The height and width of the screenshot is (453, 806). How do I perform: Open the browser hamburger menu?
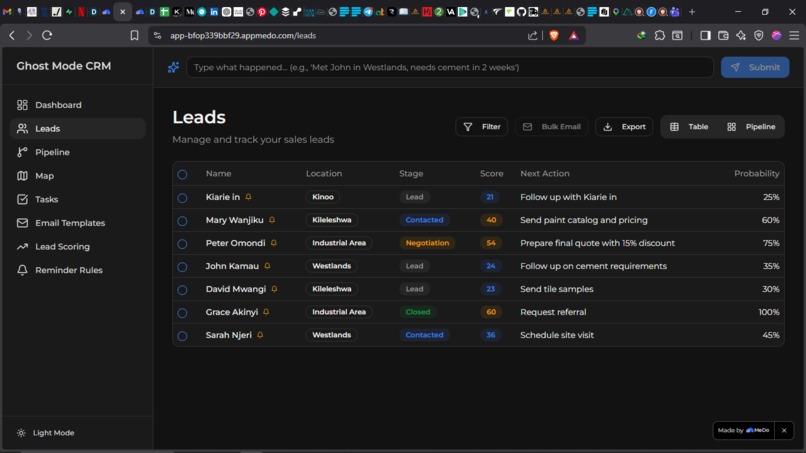pos(794,35)
